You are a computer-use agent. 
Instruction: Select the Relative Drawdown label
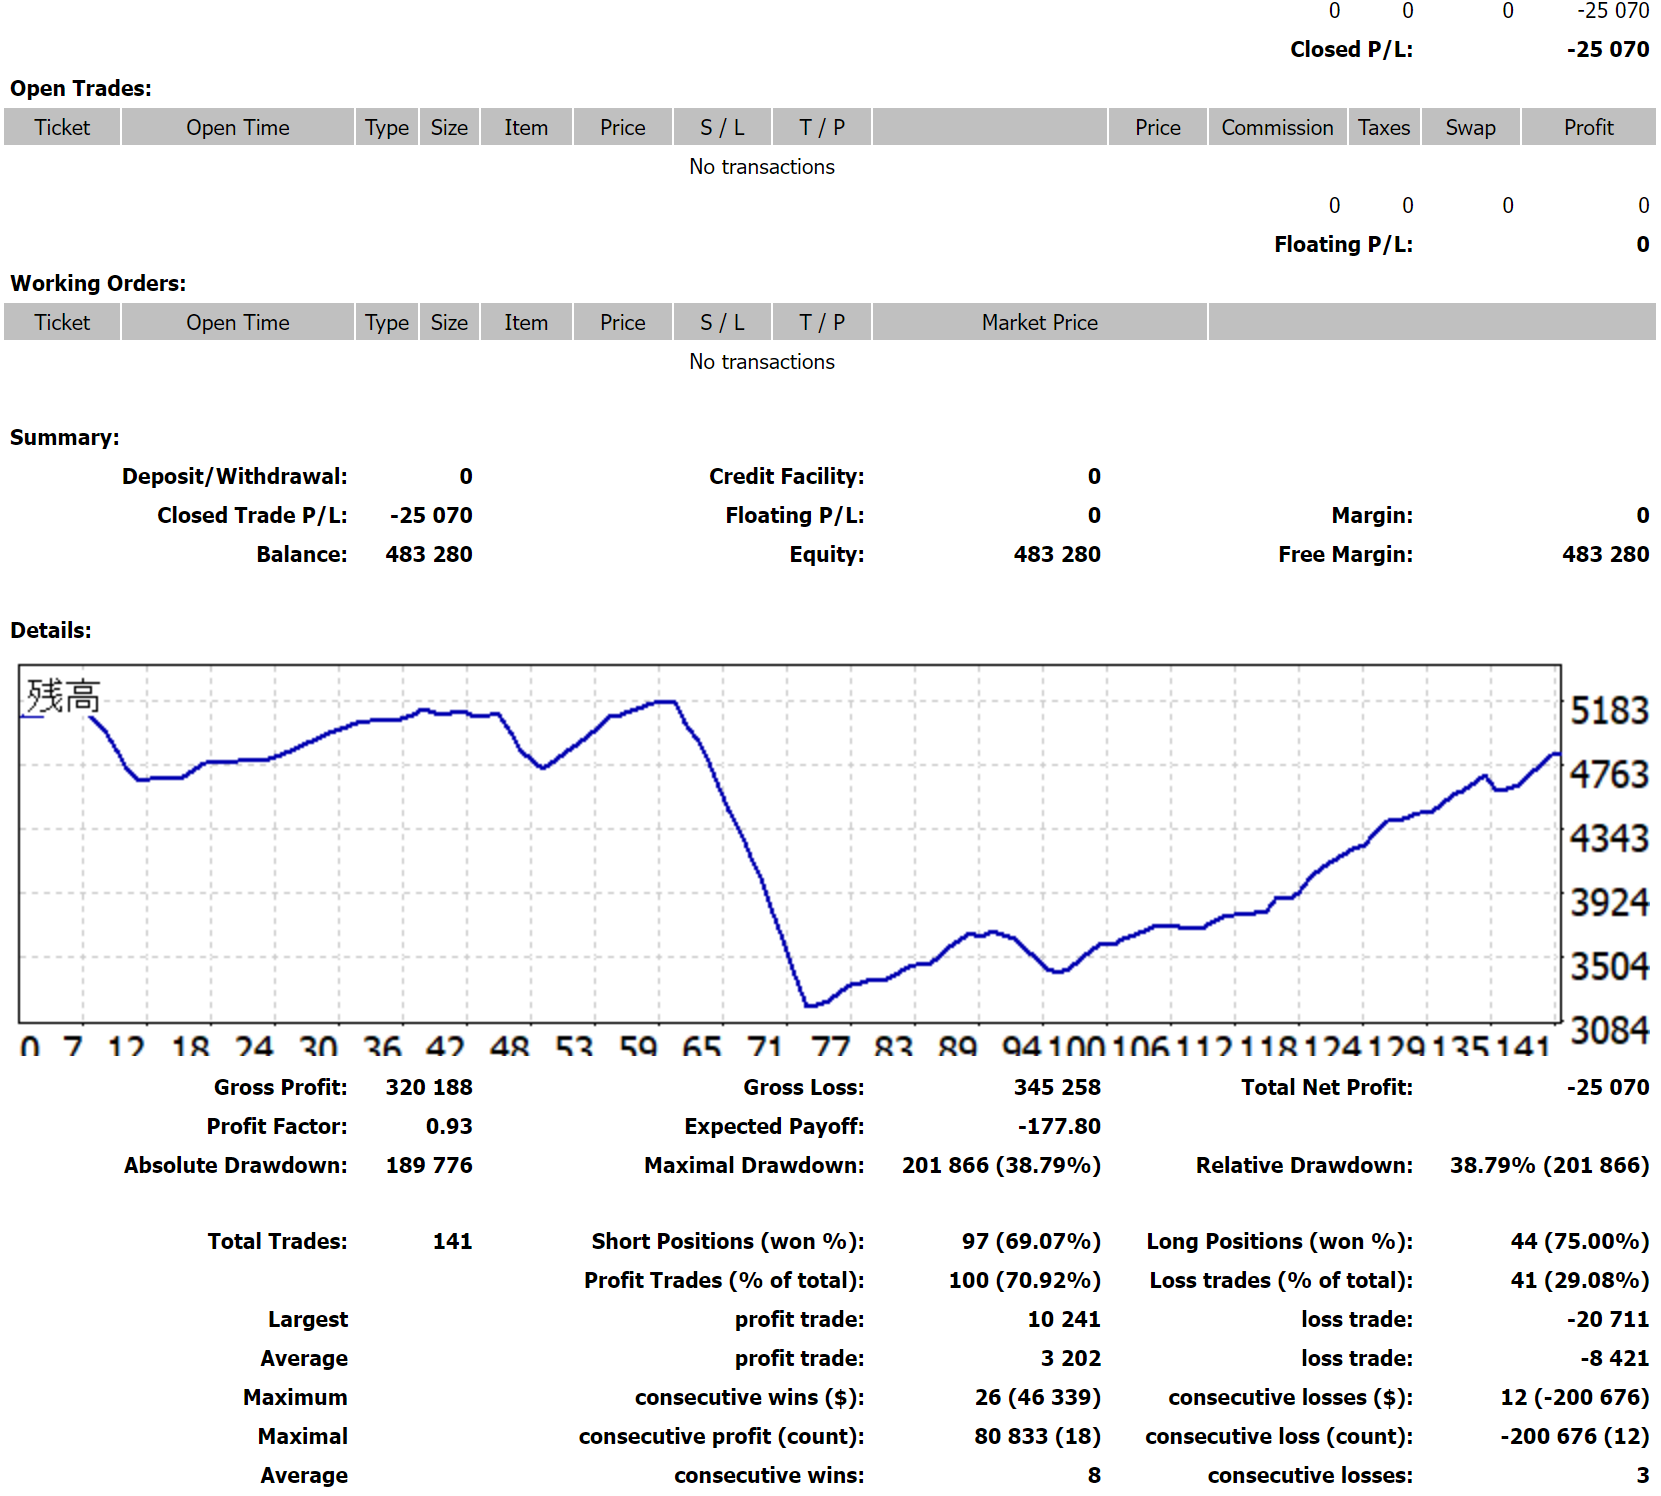click(1304, 1165)
